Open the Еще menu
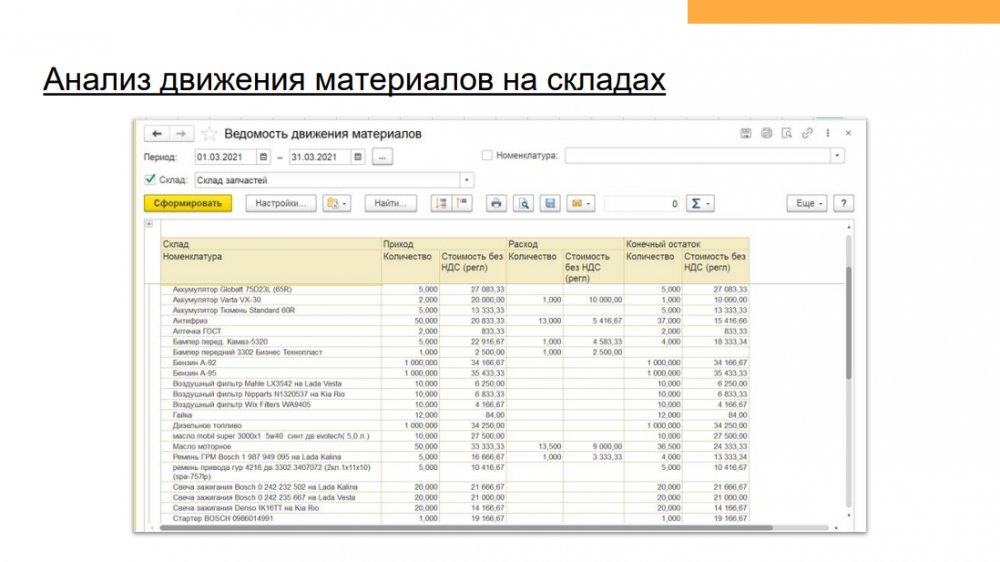The height and width of the screenshot is (562, 1000). click(808, 203)
